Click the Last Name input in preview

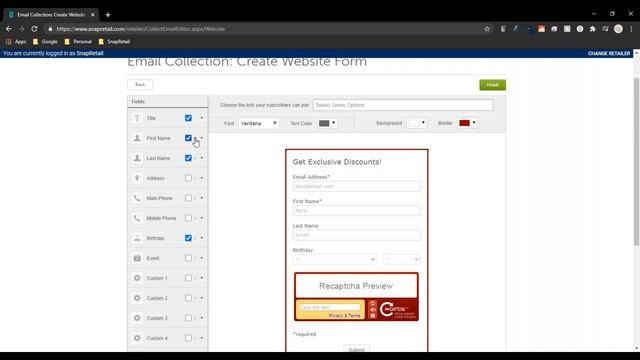tap(356, 235)
